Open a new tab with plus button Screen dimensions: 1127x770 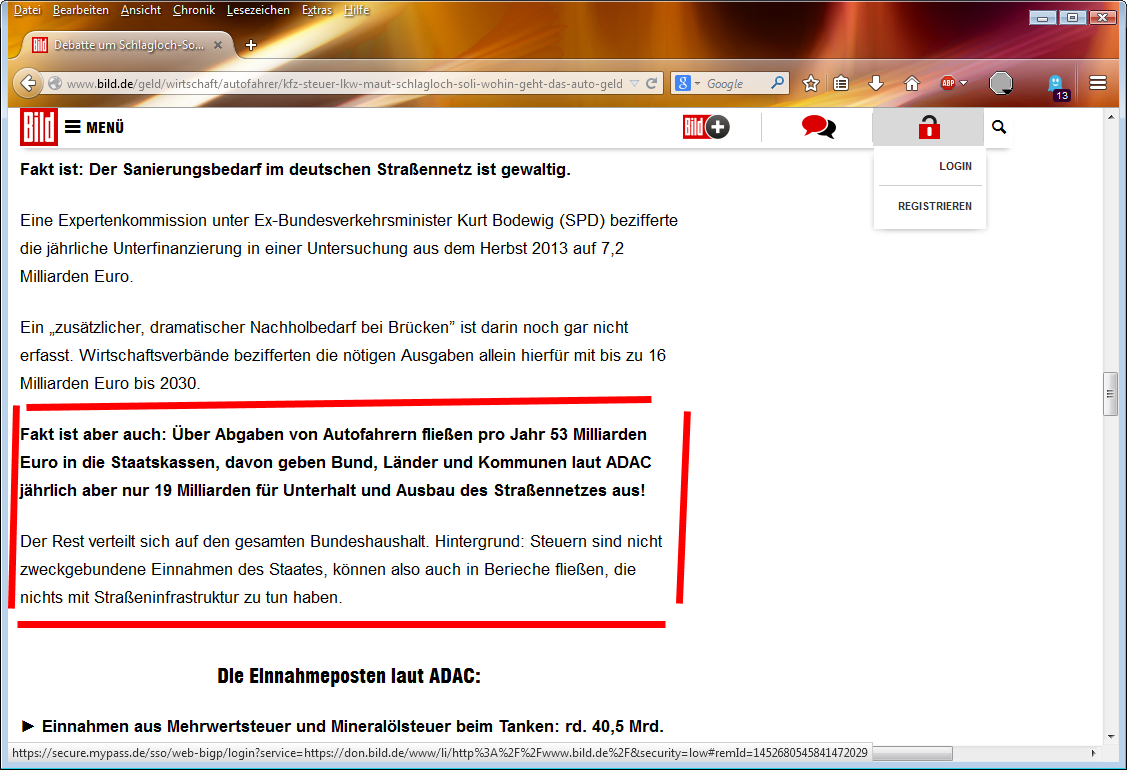(x=251, y=45)
